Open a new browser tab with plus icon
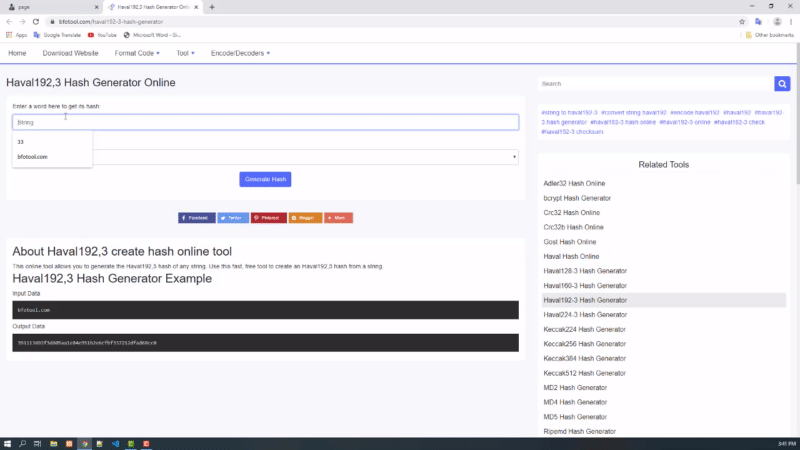Image resolution: width=800 pixels, height=450 pixels. pyautogui.click(x=210, y=6)
